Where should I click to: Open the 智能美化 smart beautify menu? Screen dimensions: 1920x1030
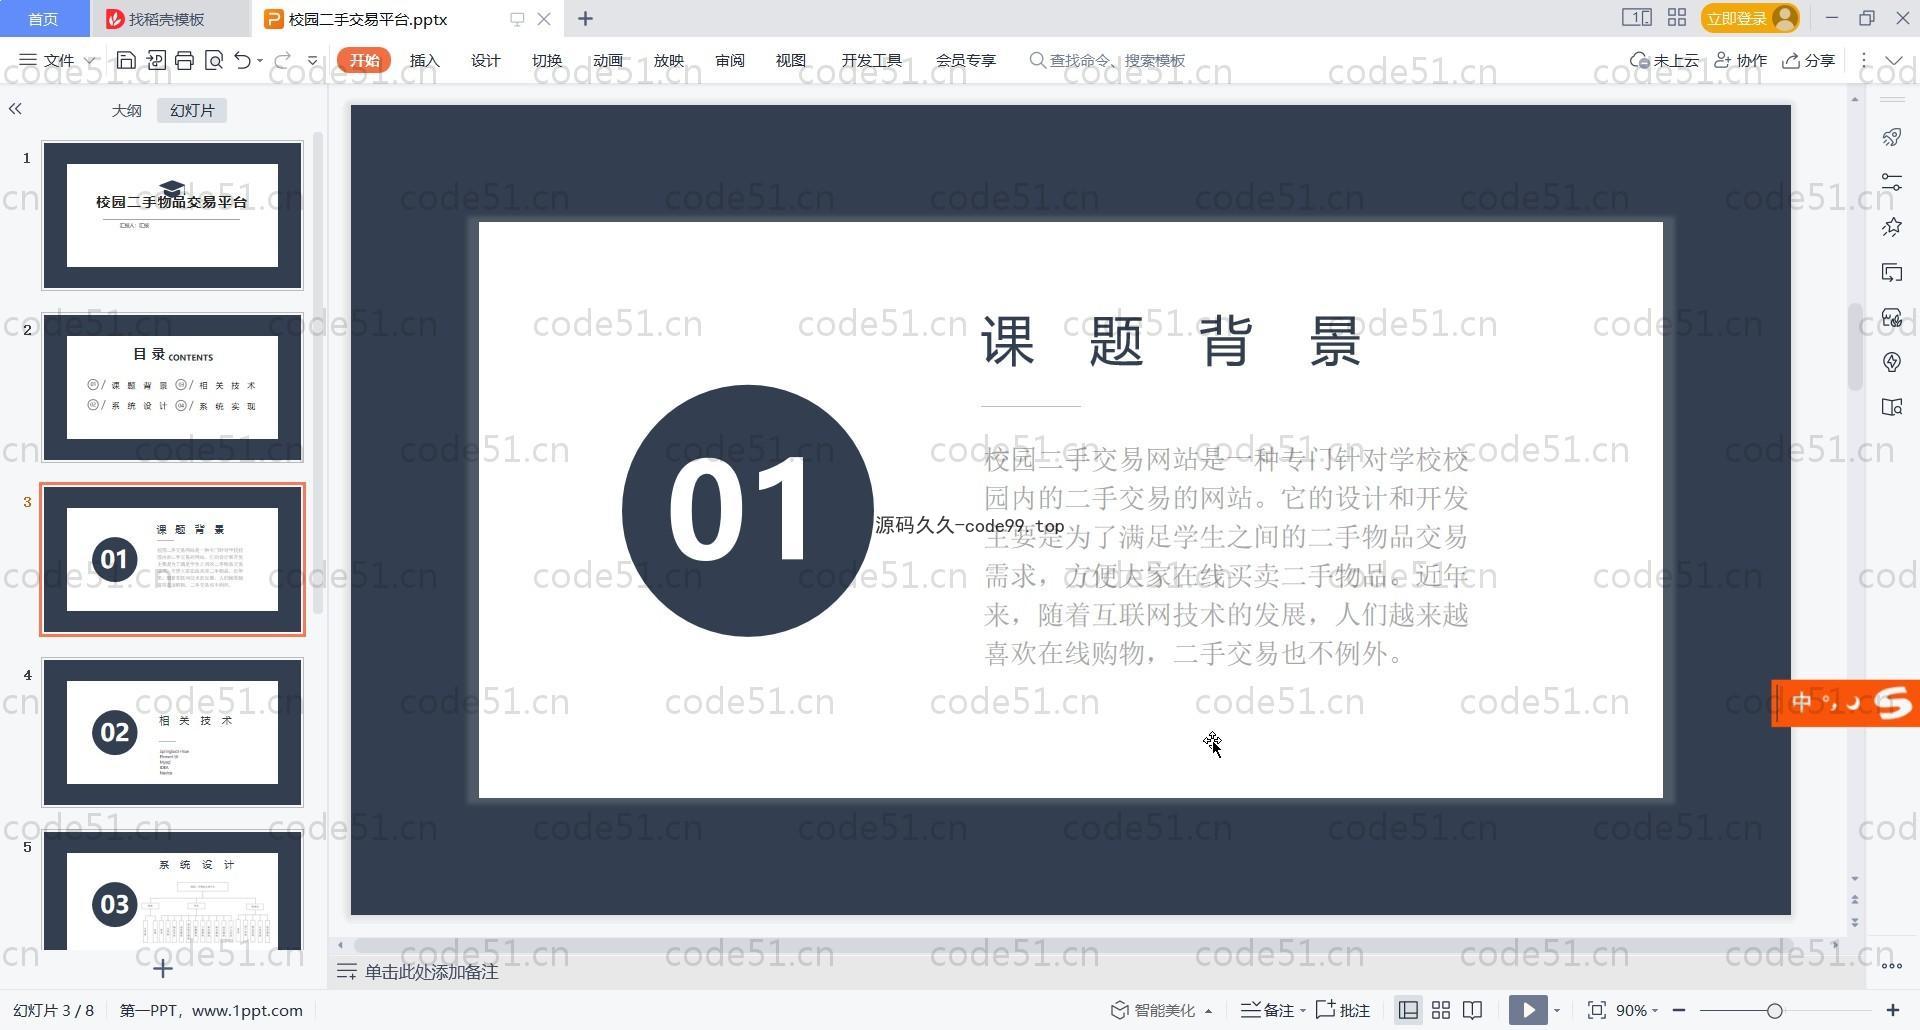pyautogui.click(x=1161, y=1010)
